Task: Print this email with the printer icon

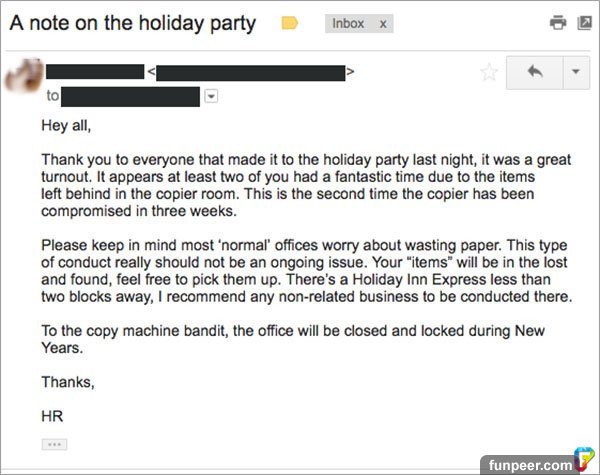Action: point(559,23)
